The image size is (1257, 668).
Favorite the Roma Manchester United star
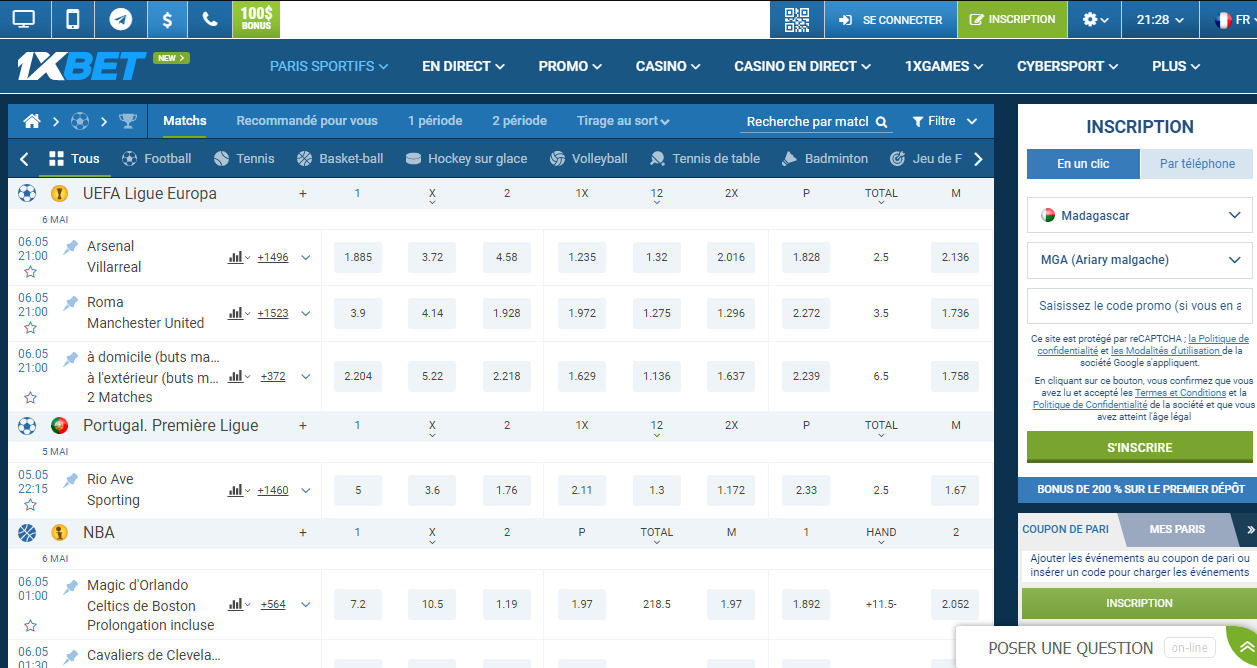coord(31,328)
